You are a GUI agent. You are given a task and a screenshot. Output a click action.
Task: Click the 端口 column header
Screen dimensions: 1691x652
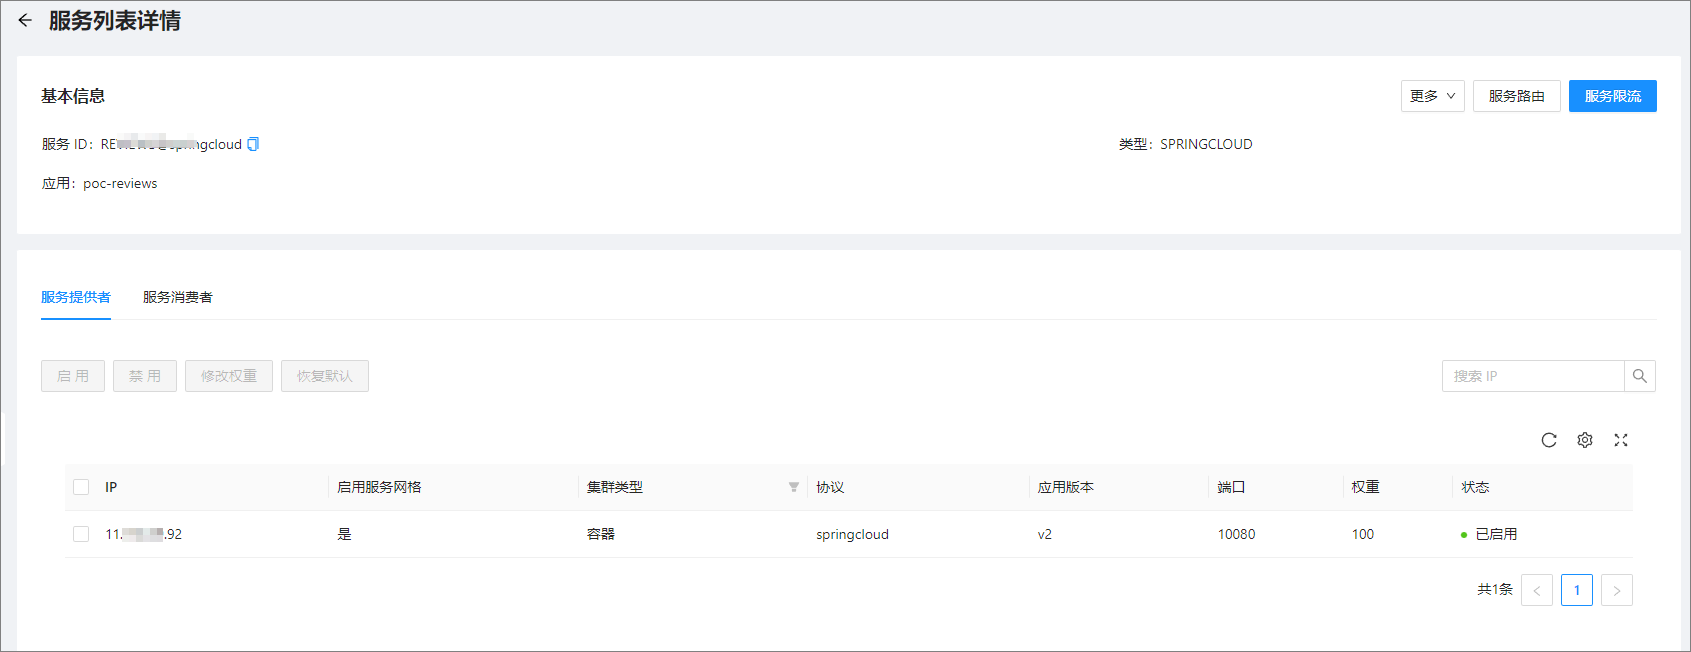[1232, 487]
